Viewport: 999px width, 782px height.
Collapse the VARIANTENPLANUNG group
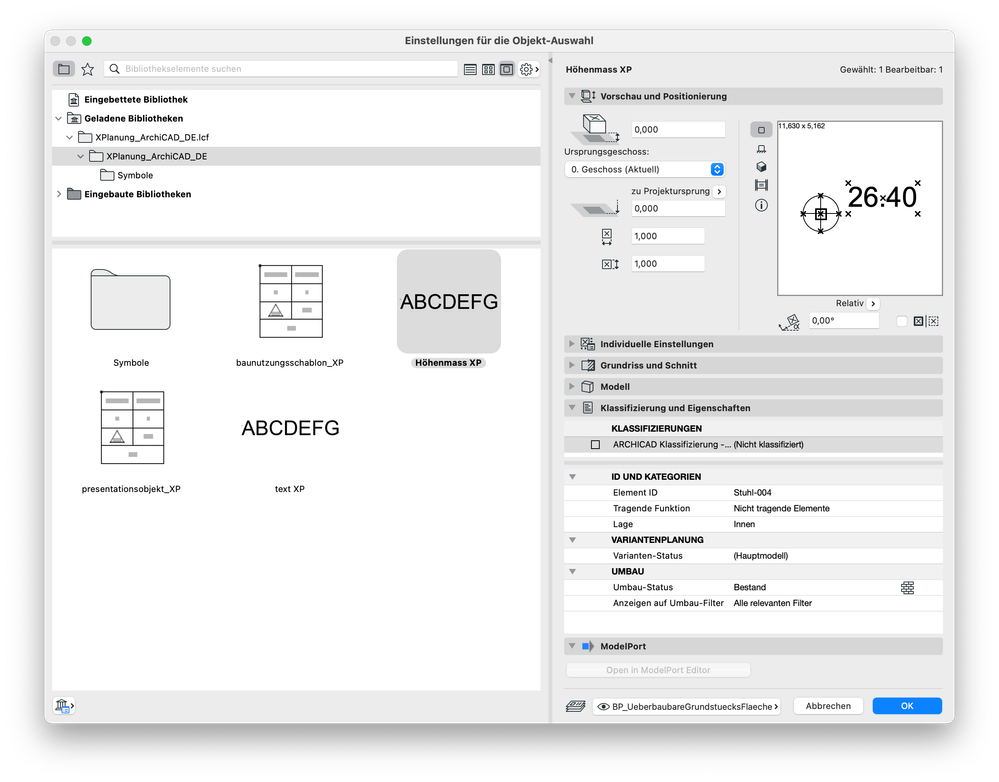pyautogui.click(x=572, y=540)
